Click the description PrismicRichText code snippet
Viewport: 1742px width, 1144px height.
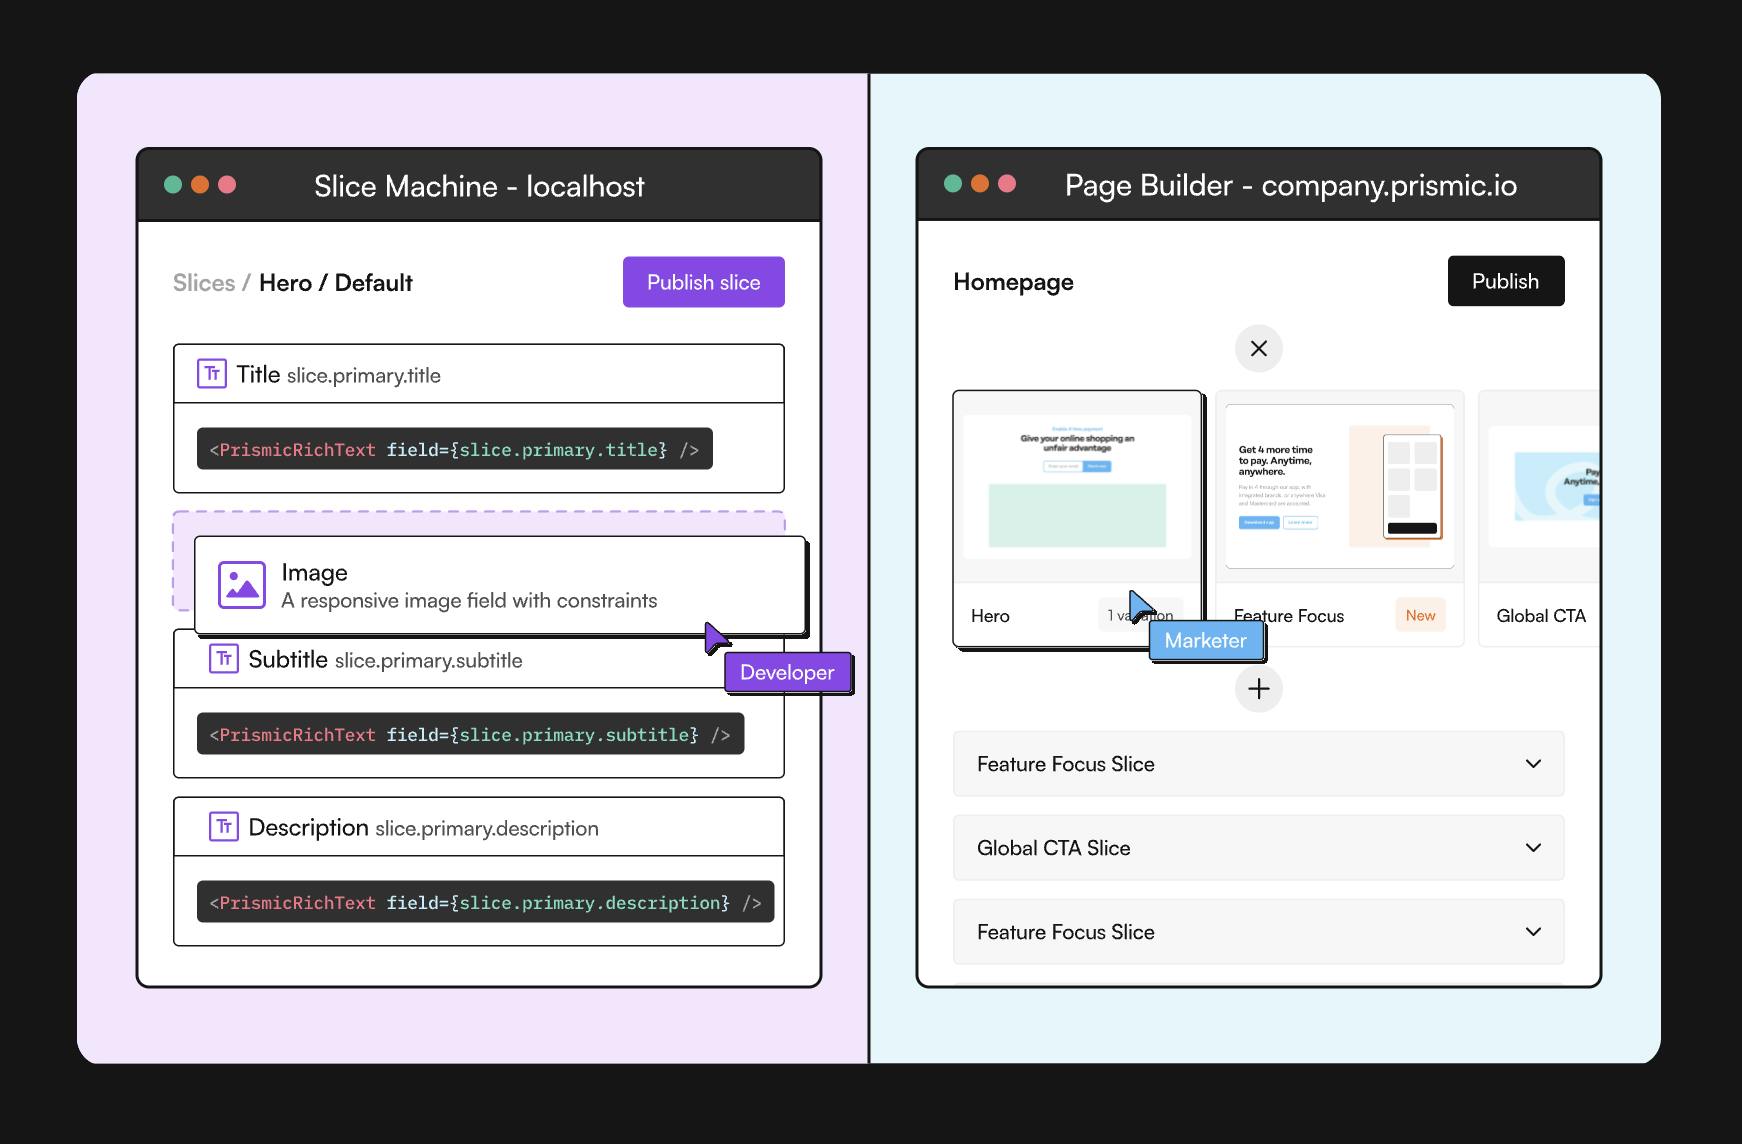tap(485, 903)
